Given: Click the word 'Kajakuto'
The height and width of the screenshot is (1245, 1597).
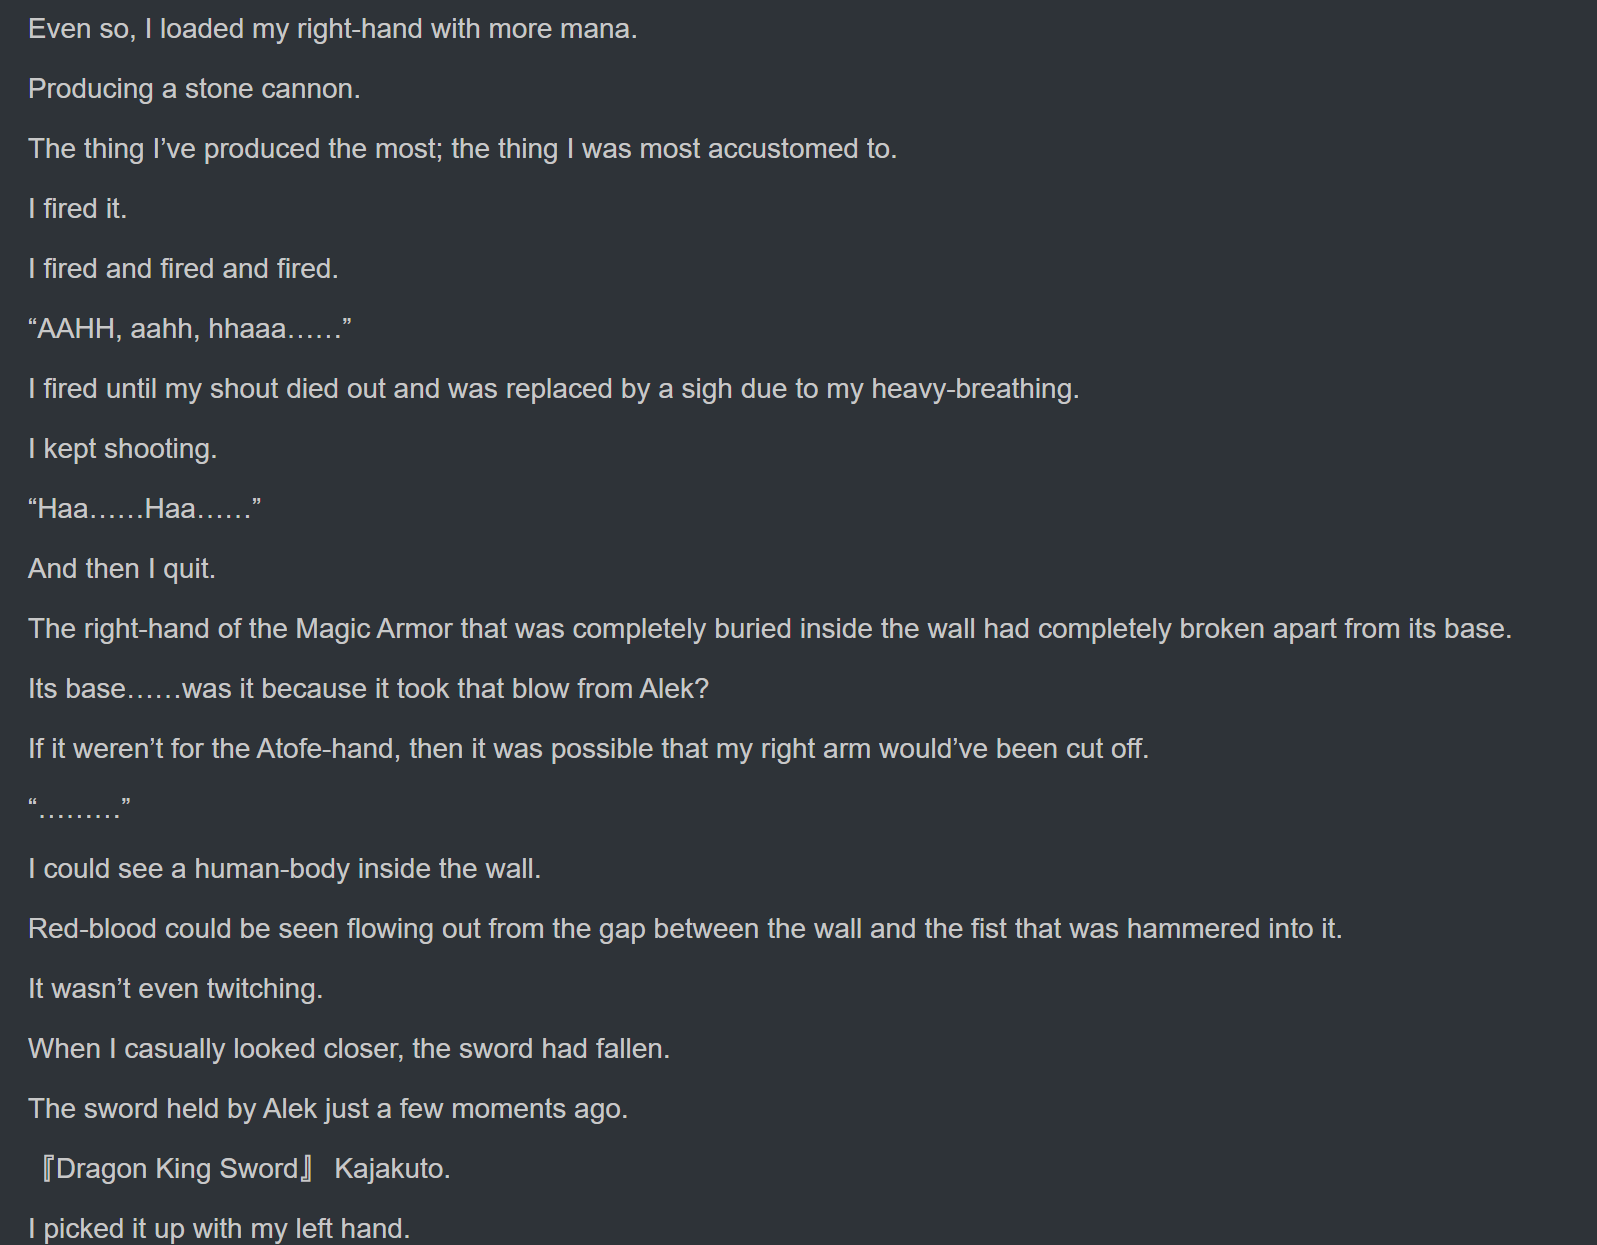Looking at the screenshot, I should pos(390,1169).
